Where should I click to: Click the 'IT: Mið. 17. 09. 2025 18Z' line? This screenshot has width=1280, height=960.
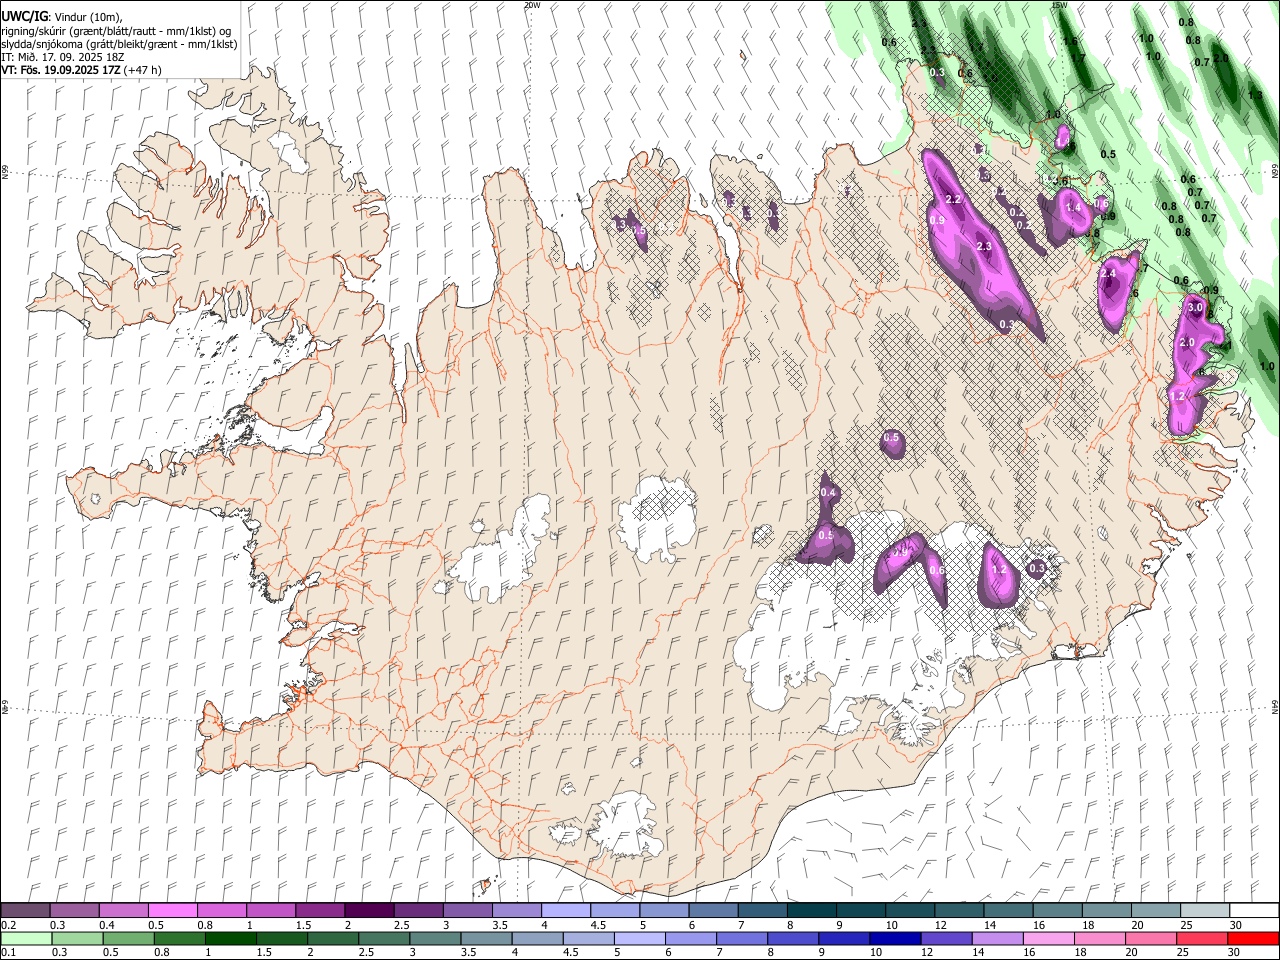(63, 57)
